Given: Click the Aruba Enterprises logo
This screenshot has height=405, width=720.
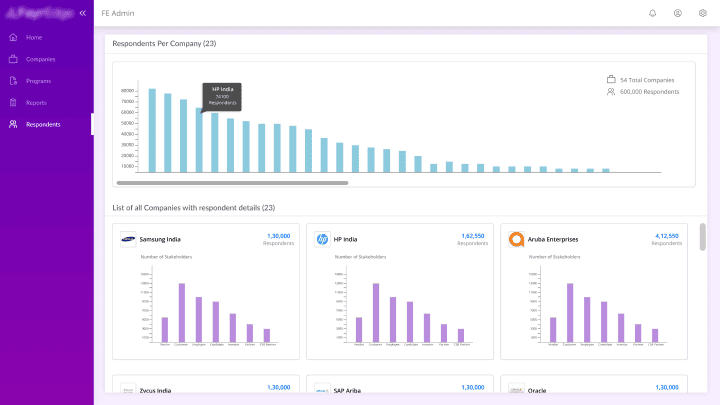Looking at the screenshot, I should [x=516, y=239].
